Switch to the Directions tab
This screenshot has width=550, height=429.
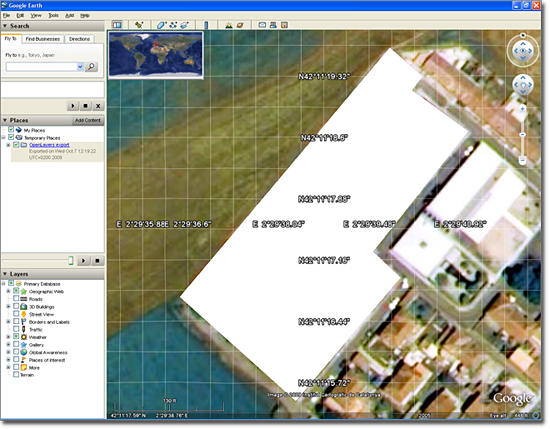point(79,39)
